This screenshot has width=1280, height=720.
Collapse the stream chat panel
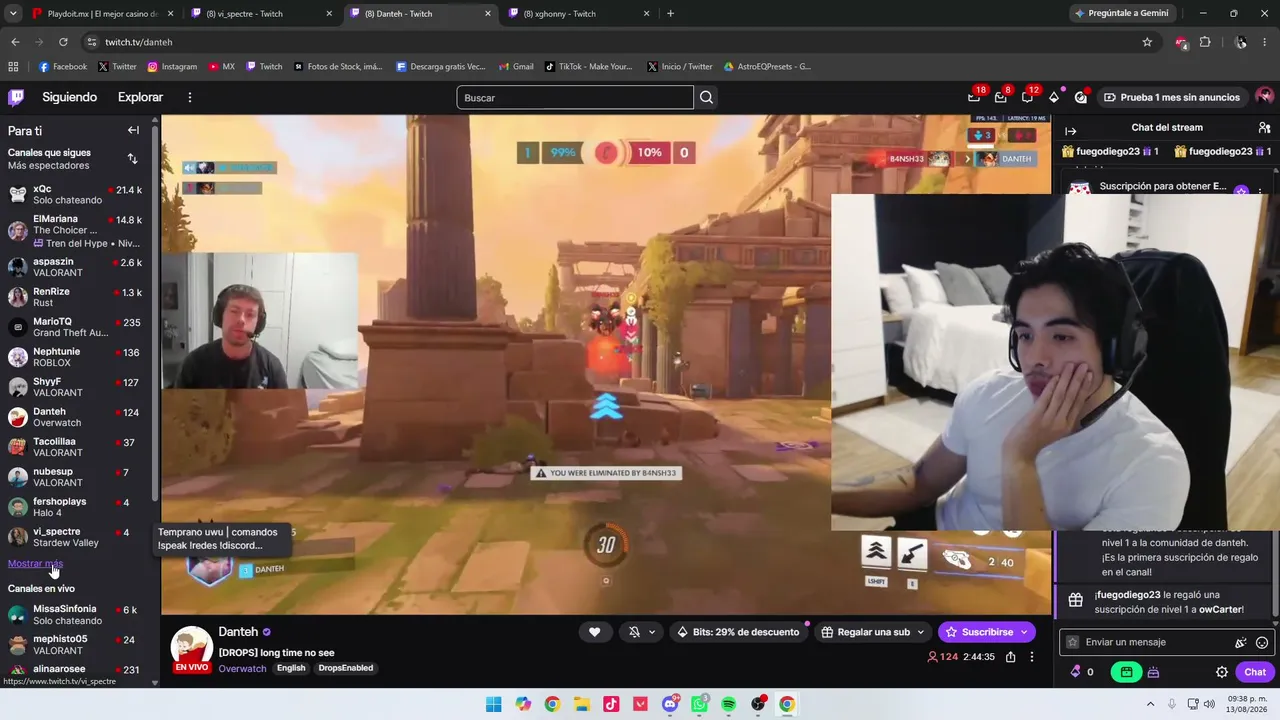point(1070,131)
